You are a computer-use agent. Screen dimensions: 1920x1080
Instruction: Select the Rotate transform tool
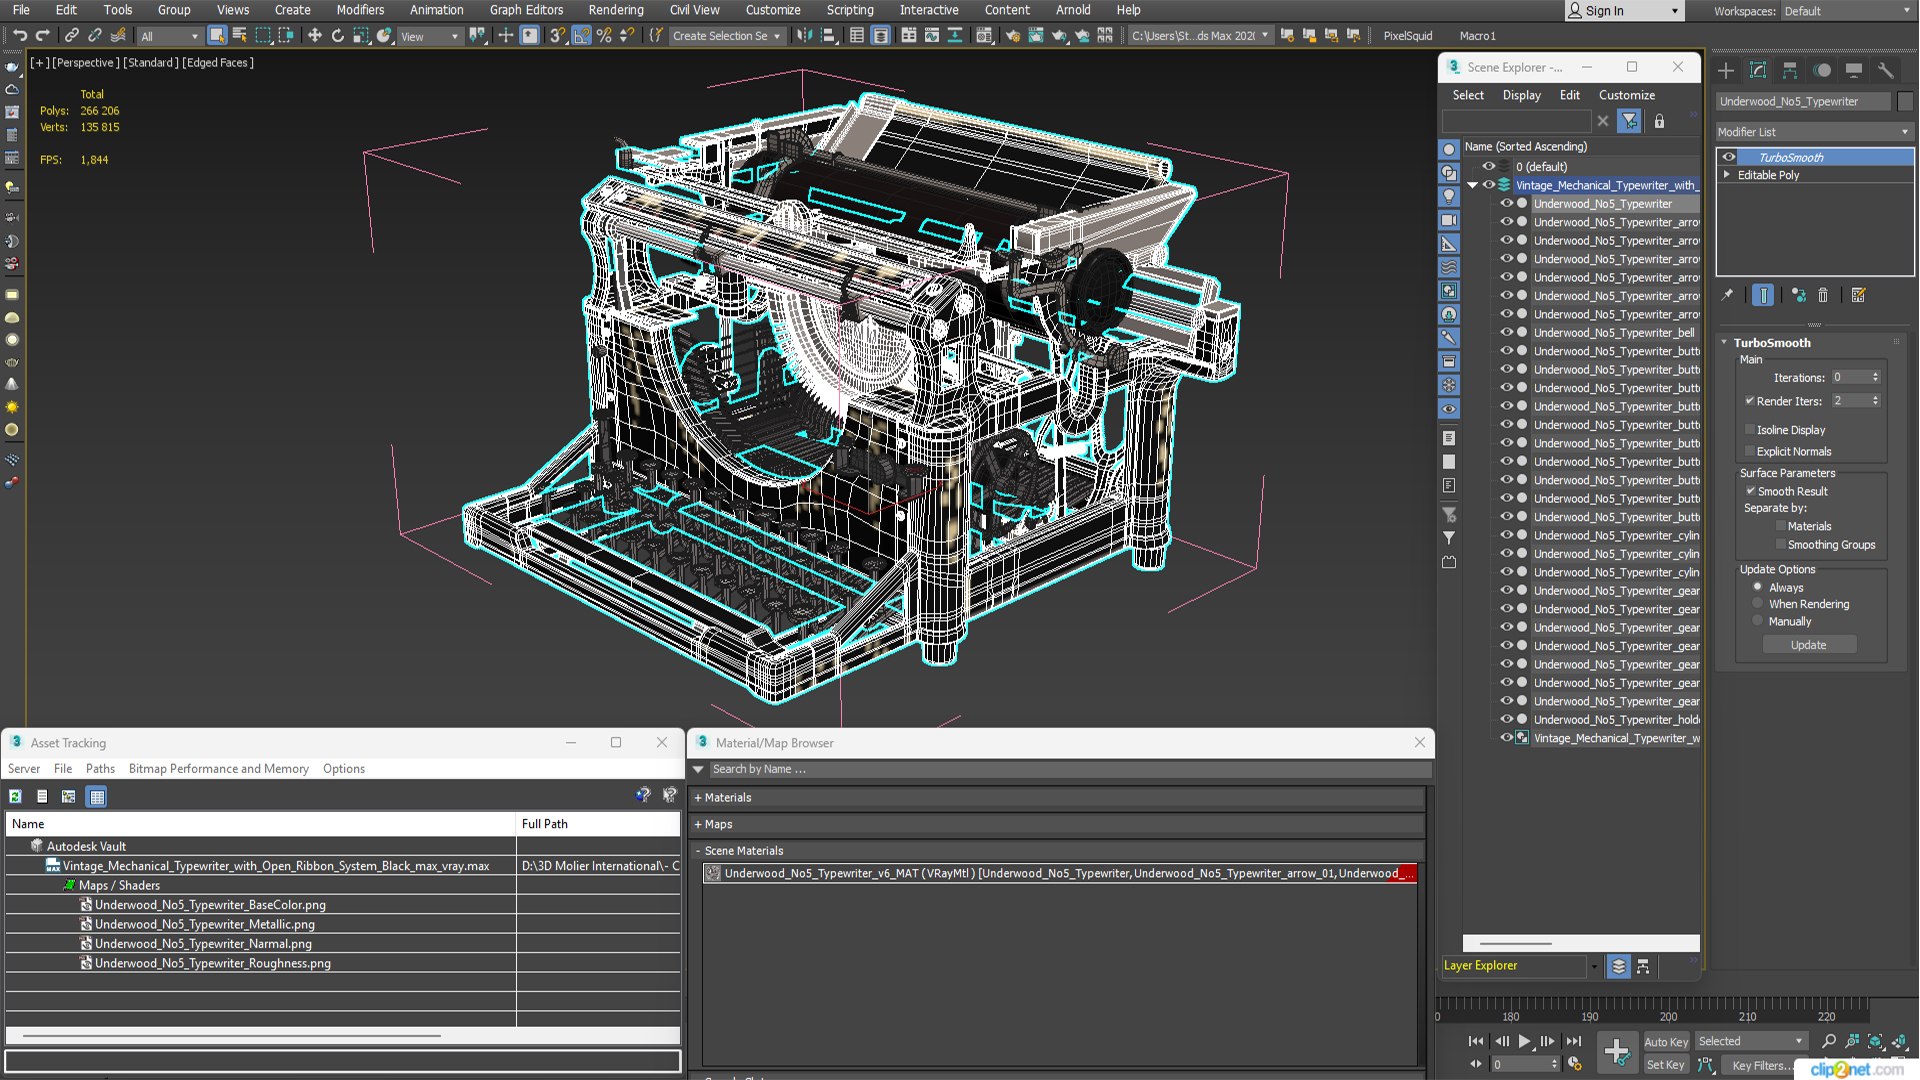coord(337,36)
